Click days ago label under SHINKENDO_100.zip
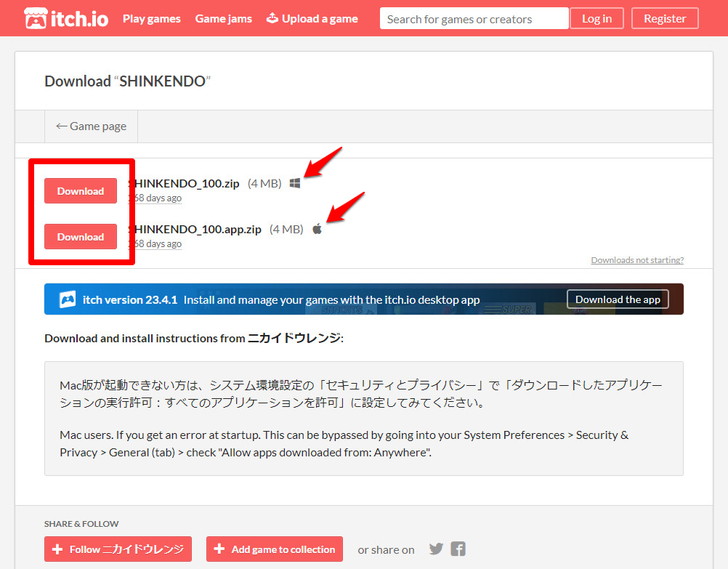Image resolution: width=728 pixels, height=569 pixels. pyautogui.click(x=156, y=198)
